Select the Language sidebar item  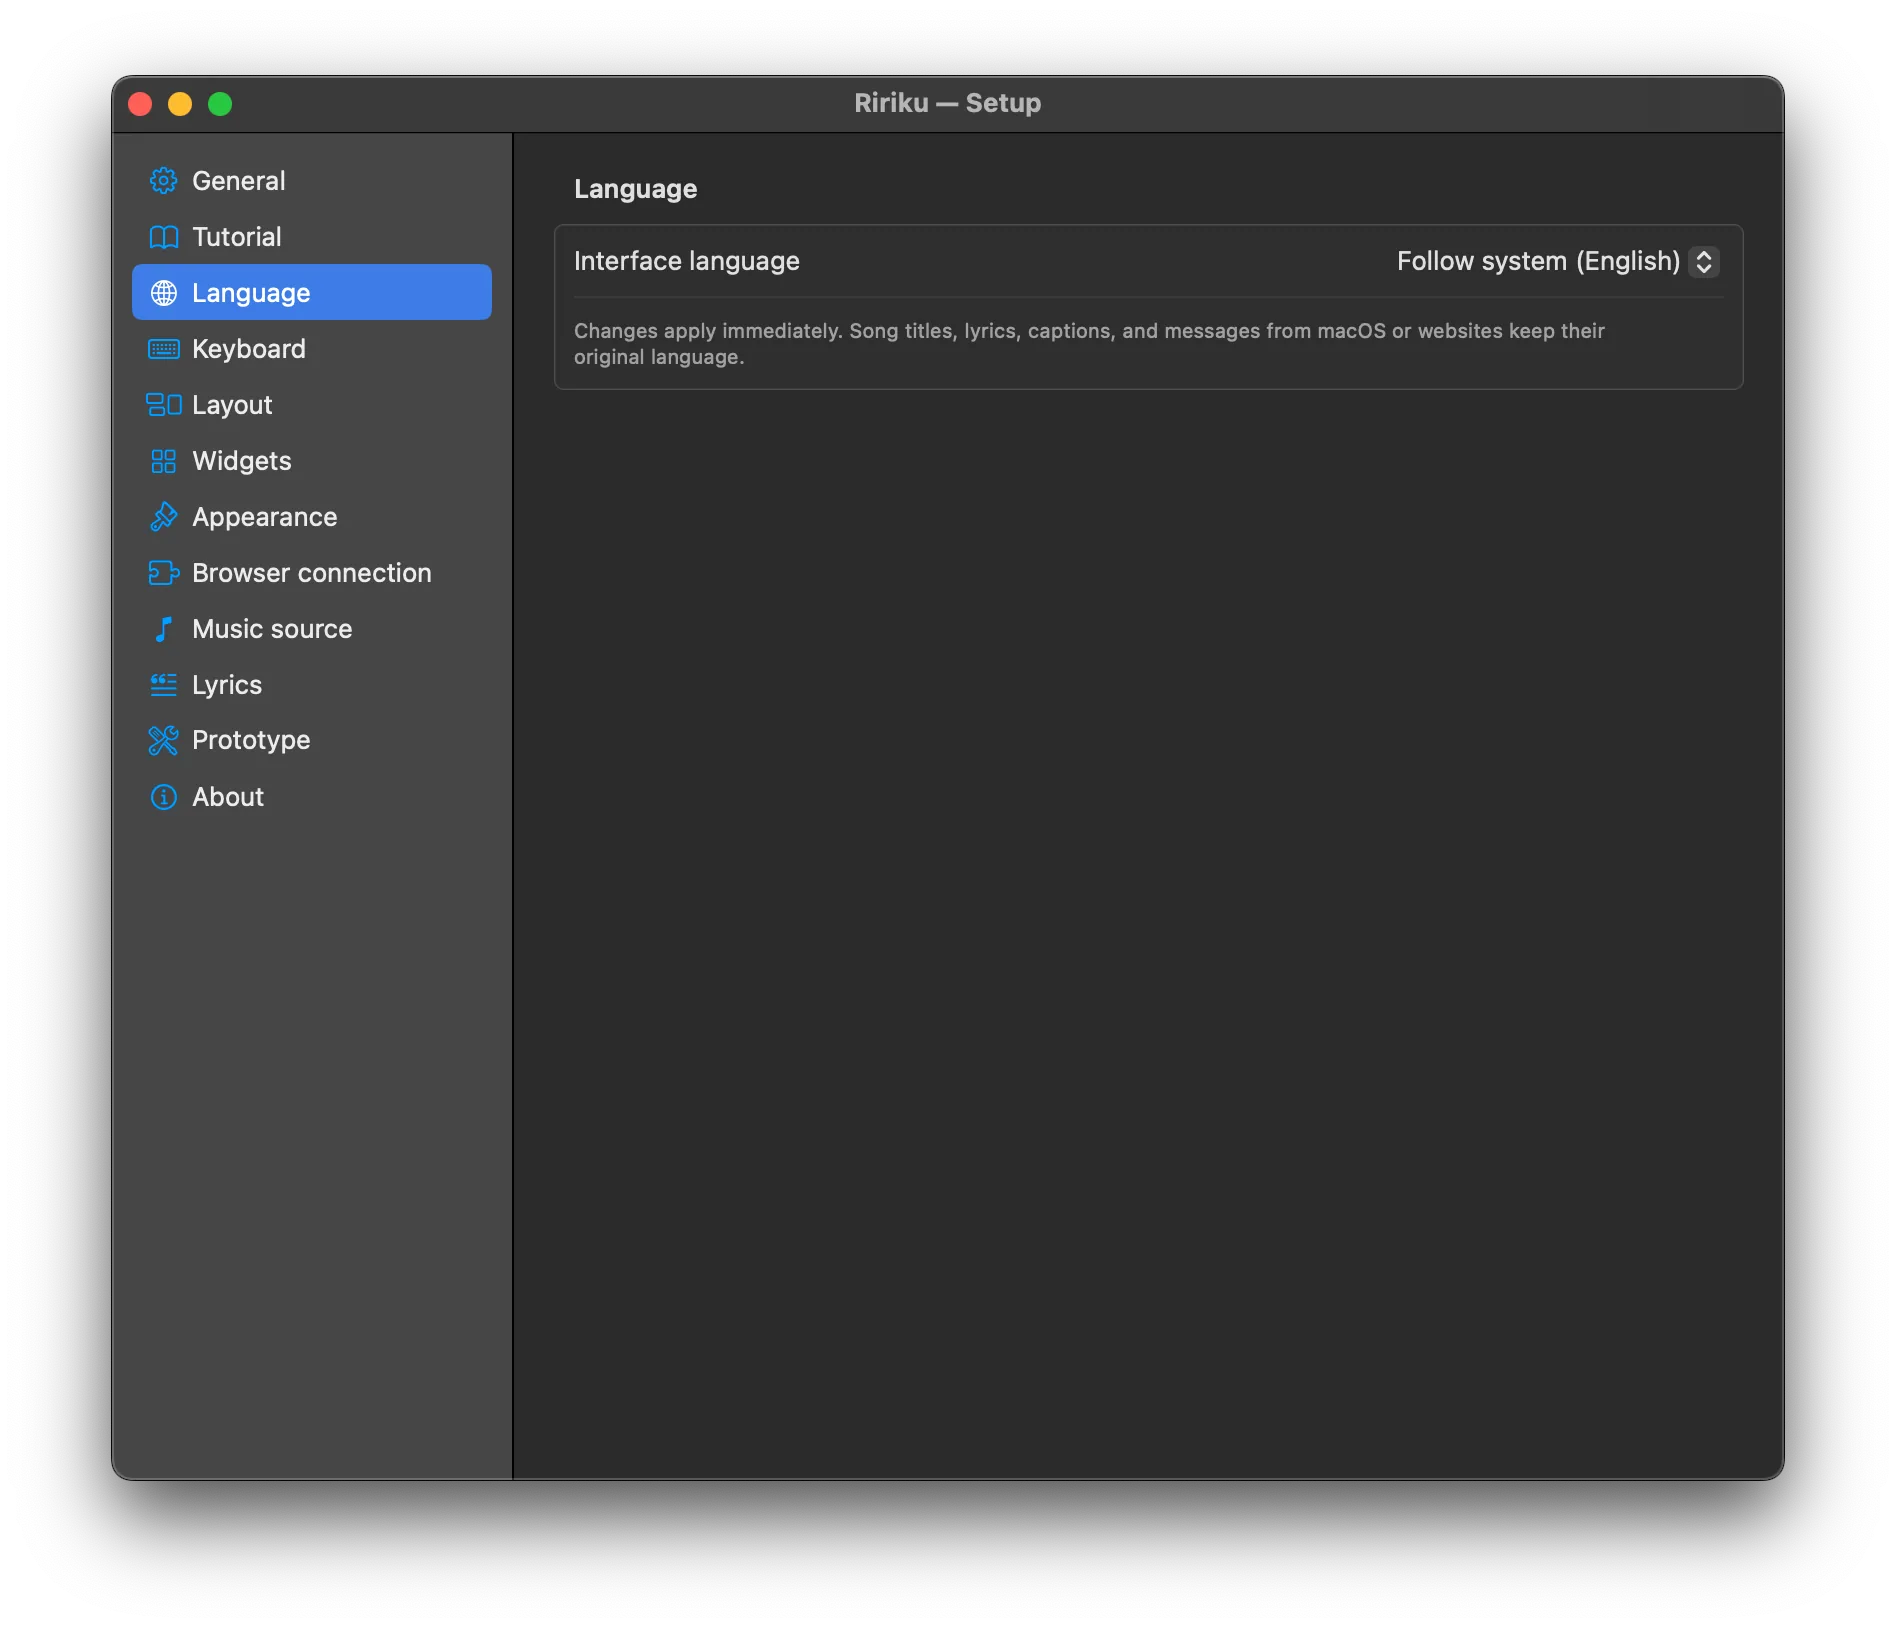(312, 293)
